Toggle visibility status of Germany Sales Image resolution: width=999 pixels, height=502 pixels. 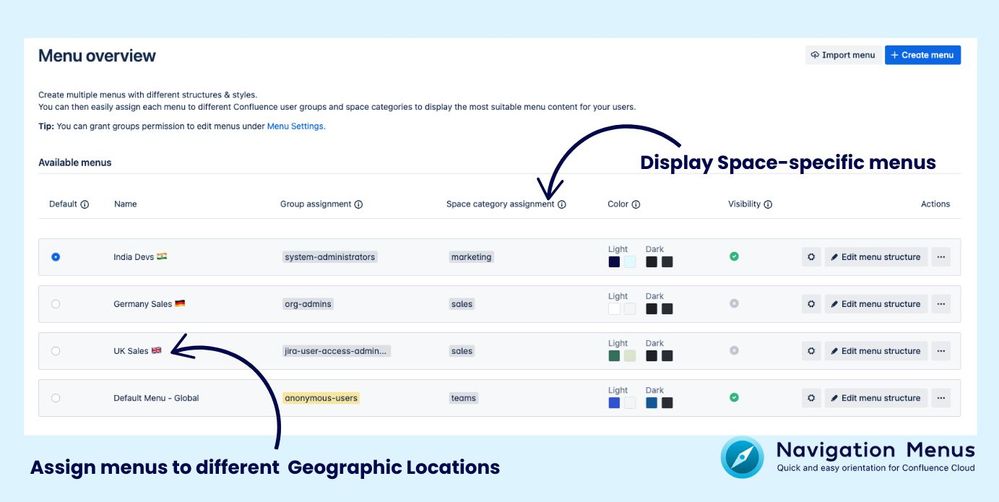point(734,303)
